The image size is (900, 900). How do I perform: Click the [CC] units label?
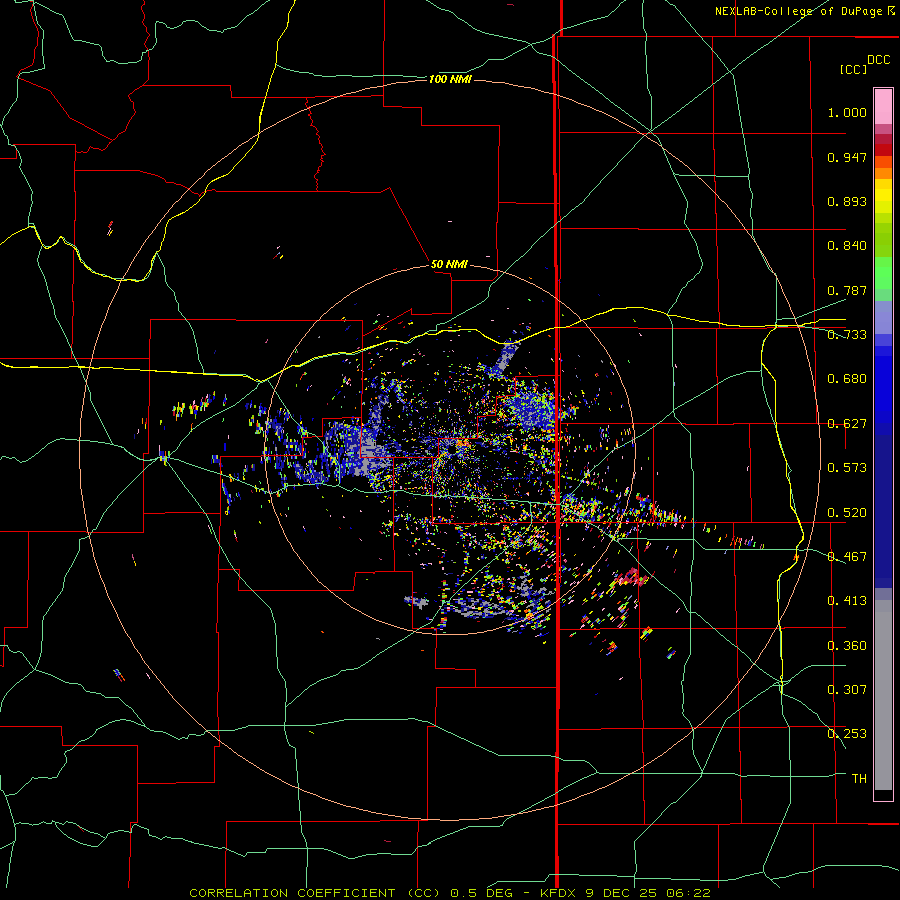(853, 69)
